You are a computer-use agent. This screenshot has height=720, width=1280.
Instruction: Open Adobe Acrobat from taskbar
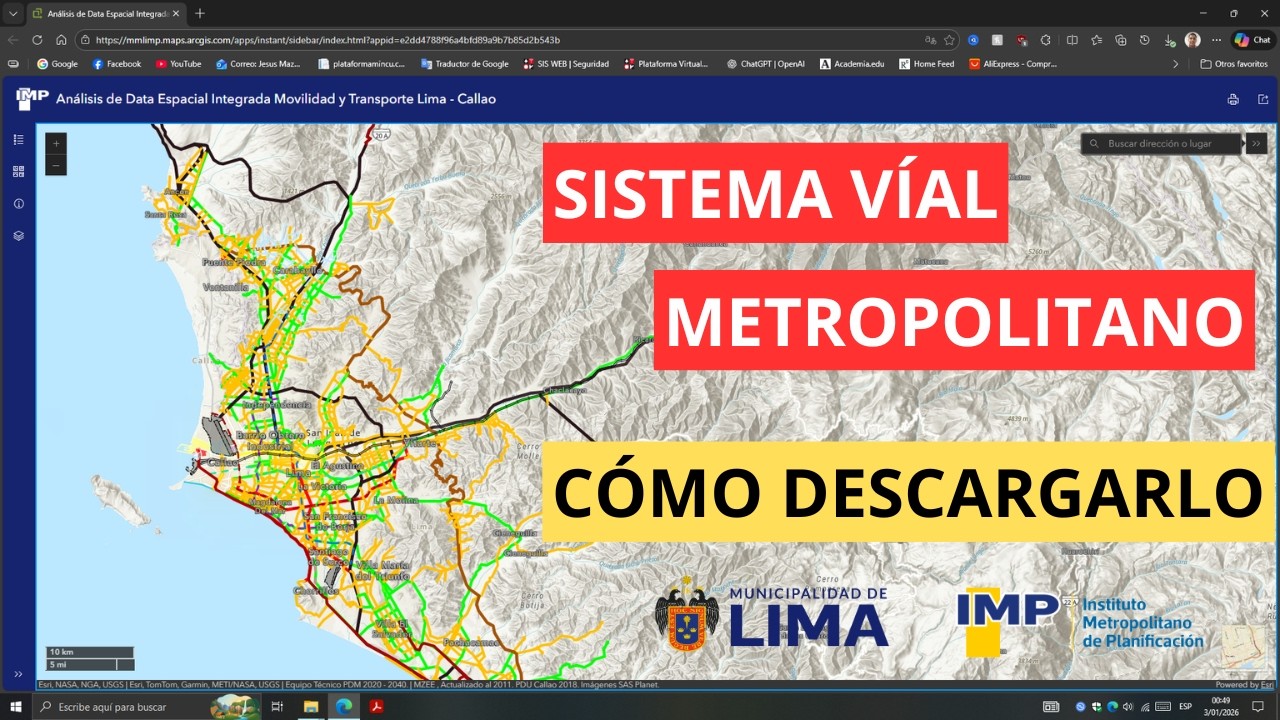pyautogui.click(x=378, y=706)
